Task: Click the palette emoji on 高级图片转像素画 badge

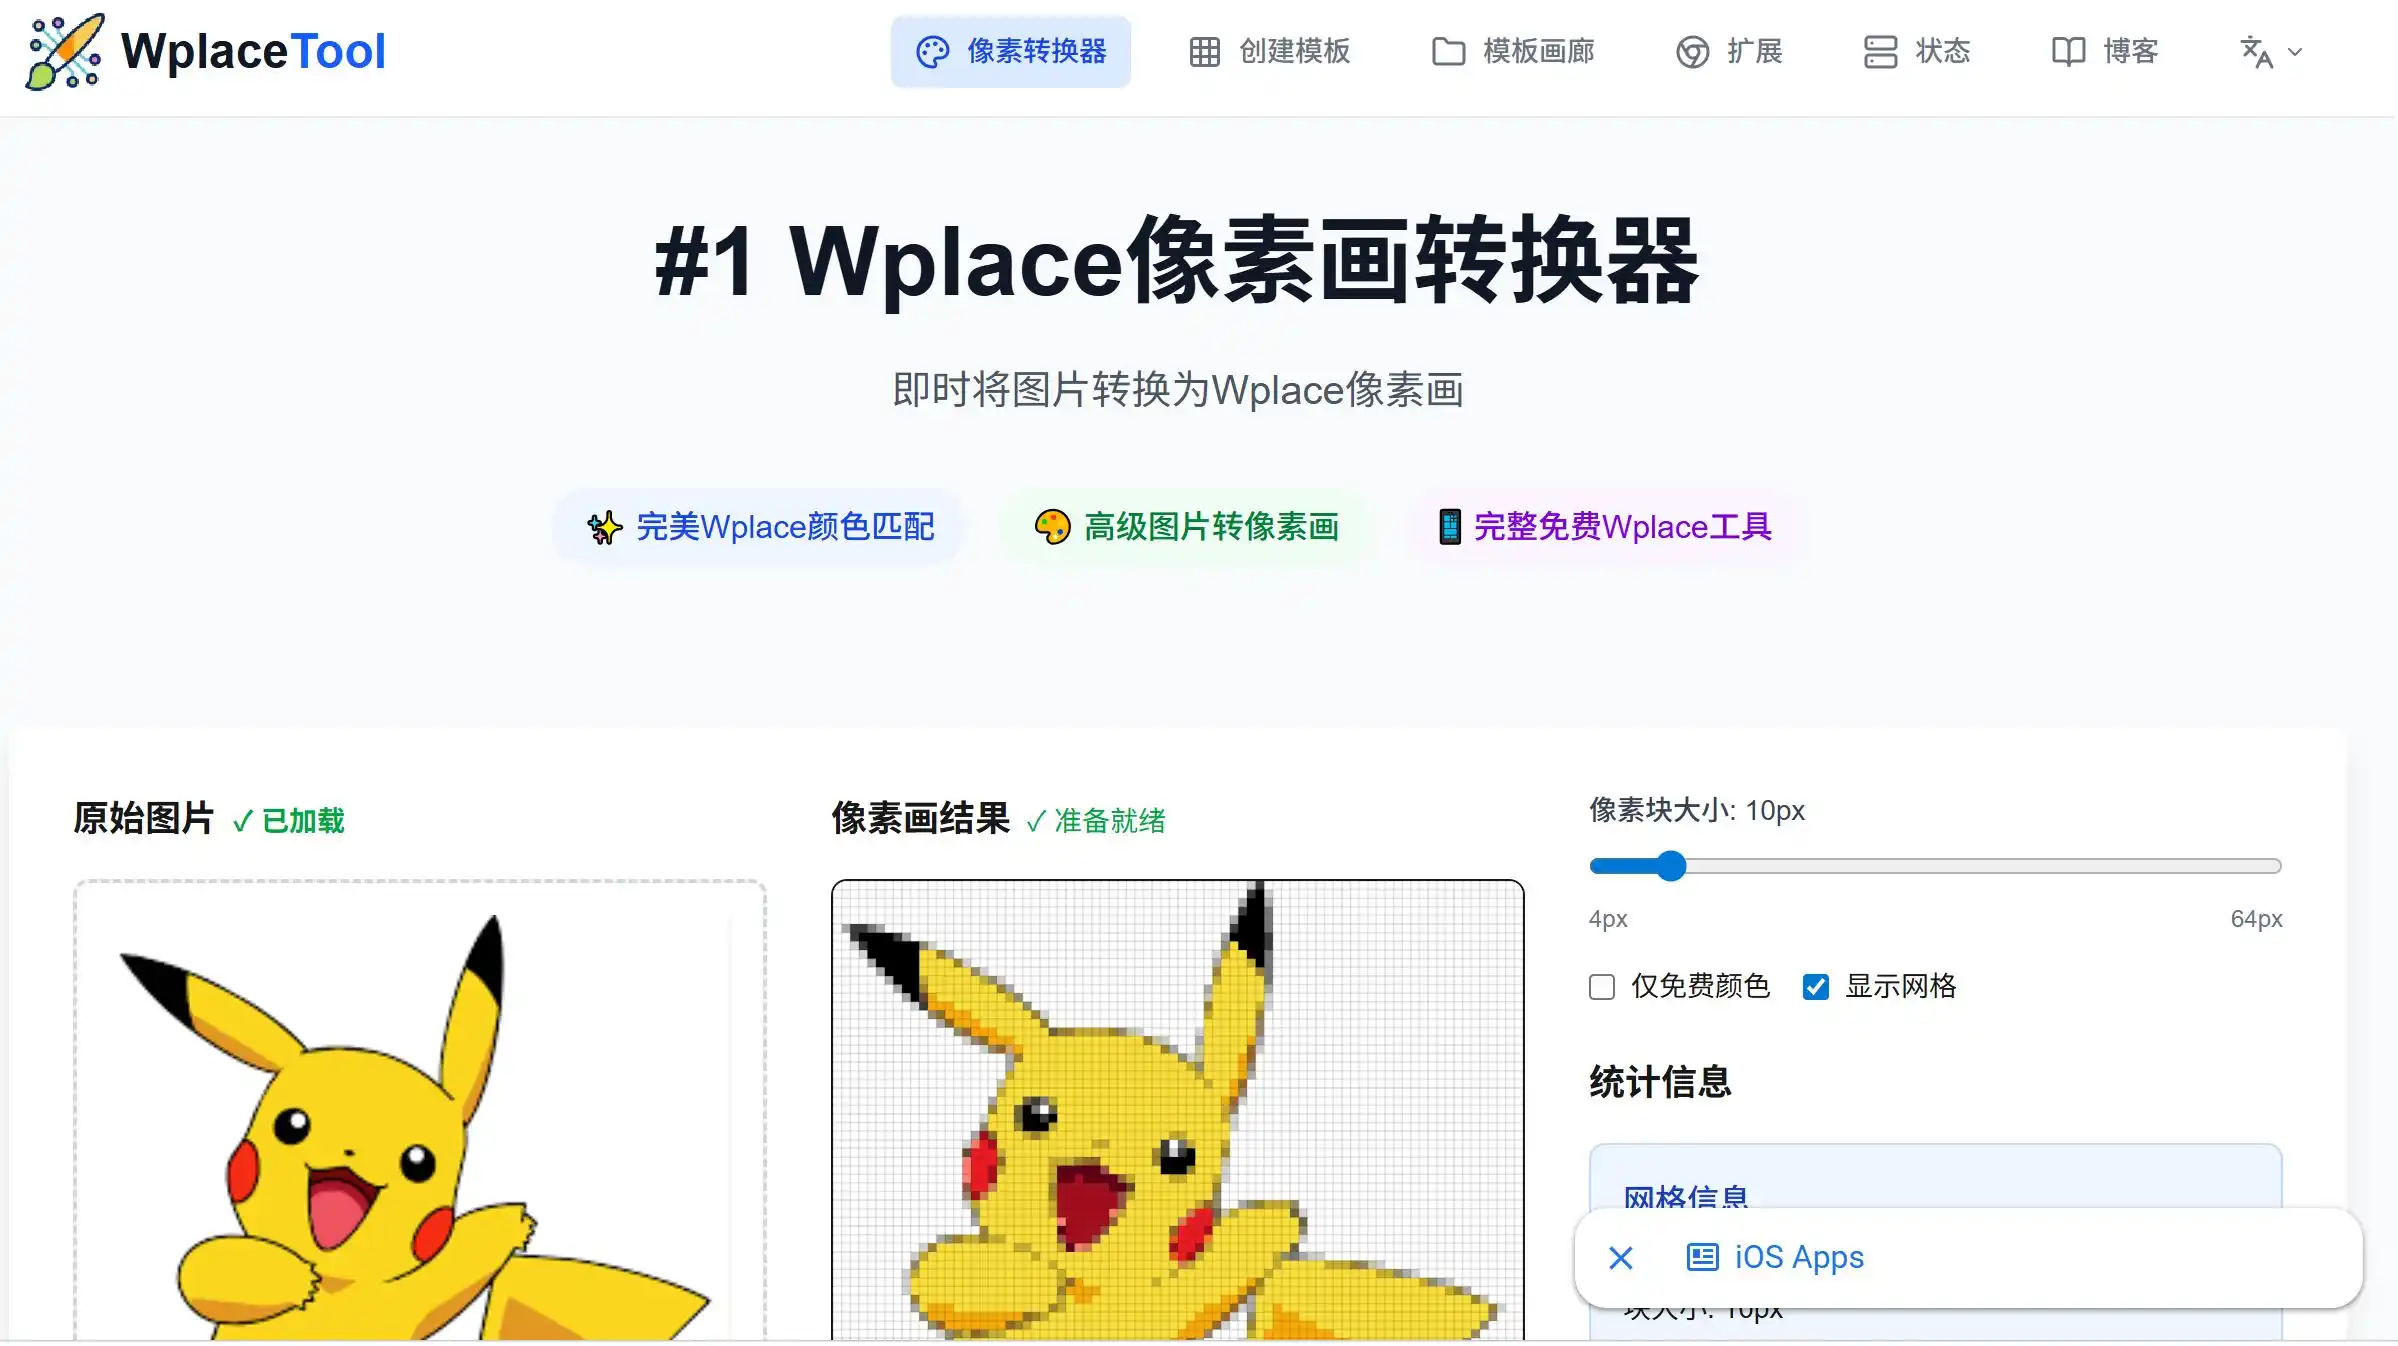Action: 1052,527
